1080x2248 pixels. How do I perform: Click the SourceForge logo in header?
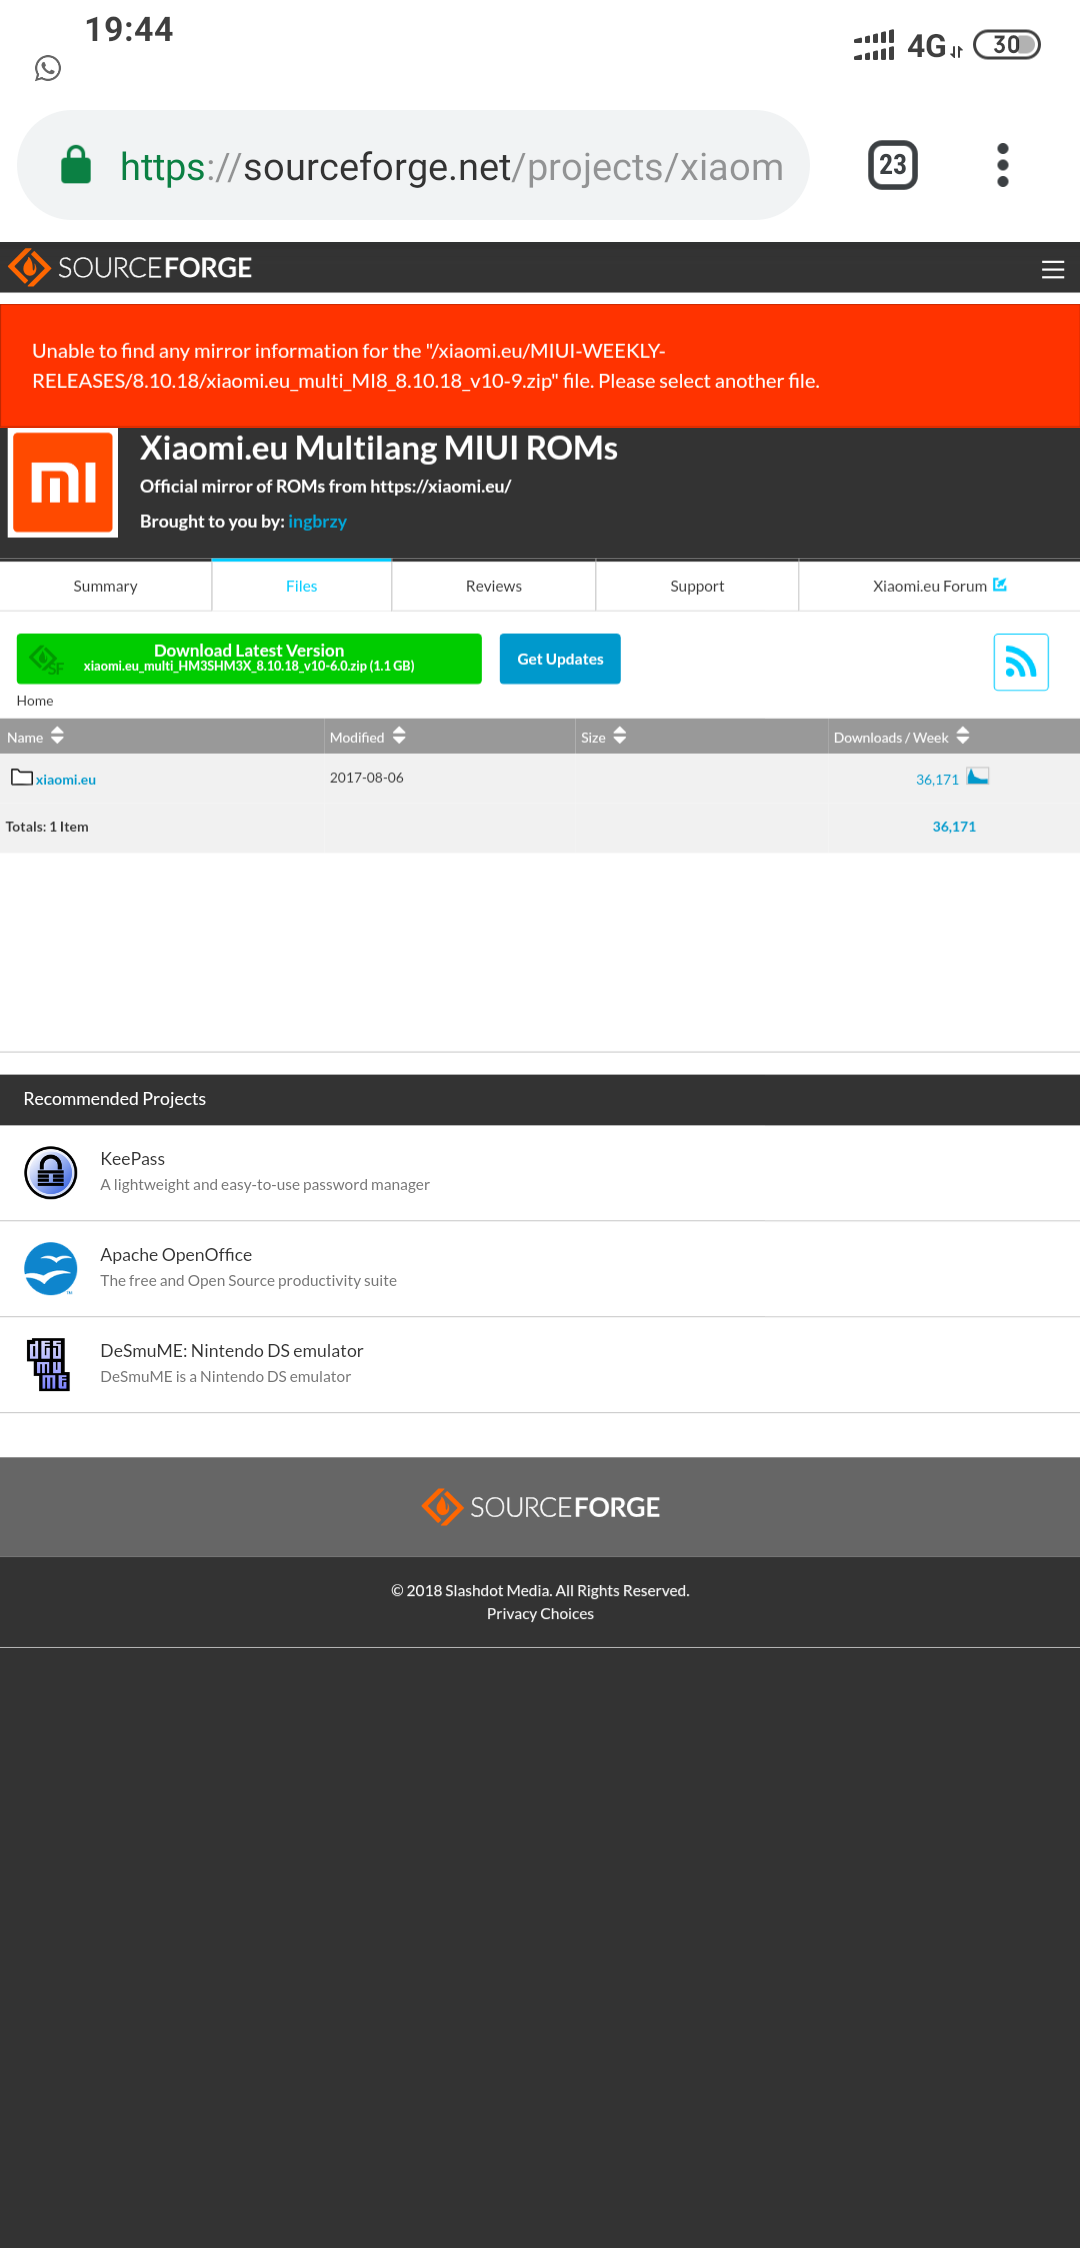(x=130, y=267)
